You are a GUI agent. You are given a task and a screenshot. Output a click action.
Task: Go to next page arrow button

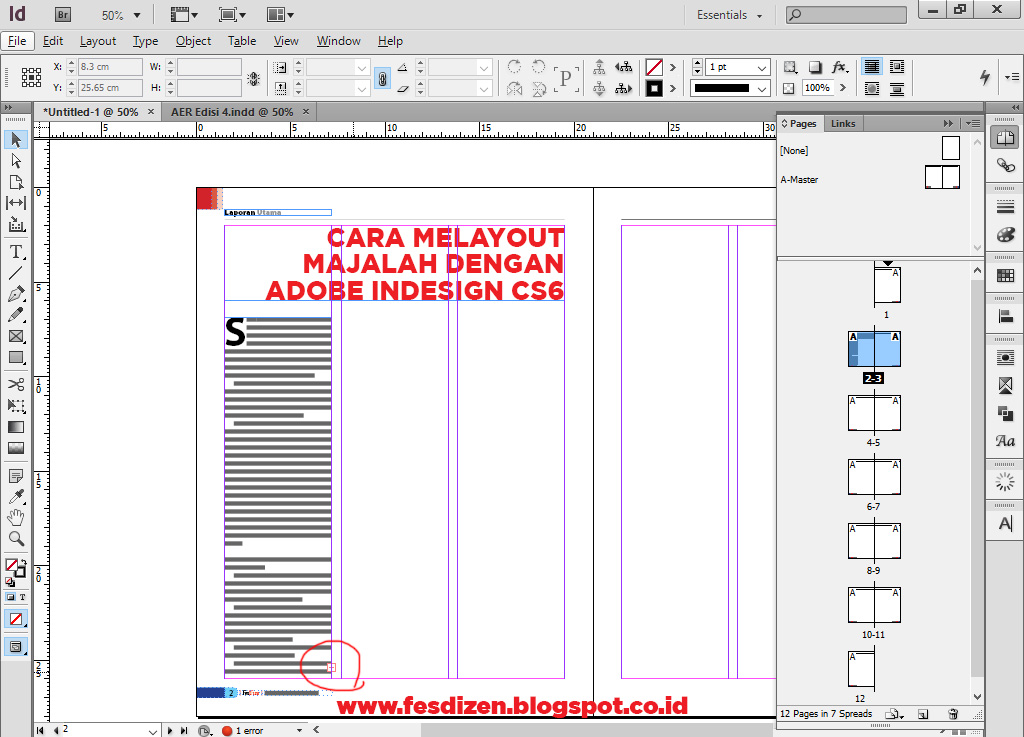(170, 730)
